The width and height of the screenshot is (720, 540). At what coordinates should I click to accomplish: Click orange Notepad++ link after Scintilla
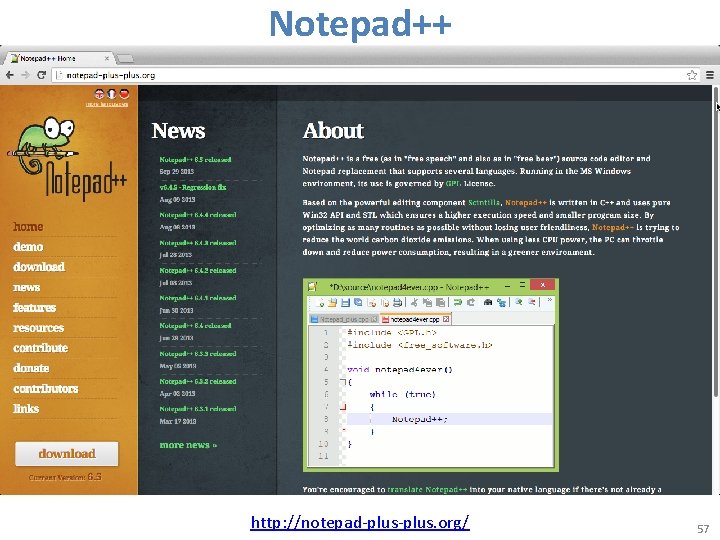(526, 202)
